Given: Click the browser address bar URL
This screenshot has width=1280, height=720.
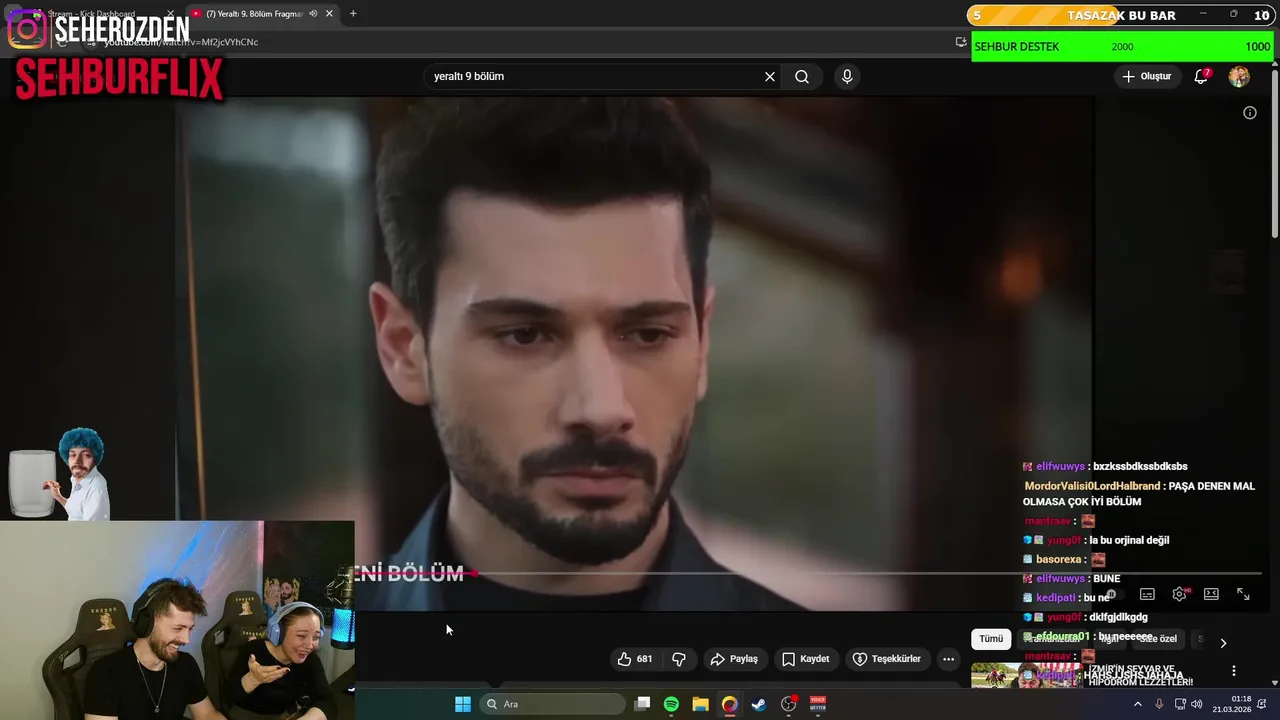Looking at the screenshot, I should click(x=180, y=42).
